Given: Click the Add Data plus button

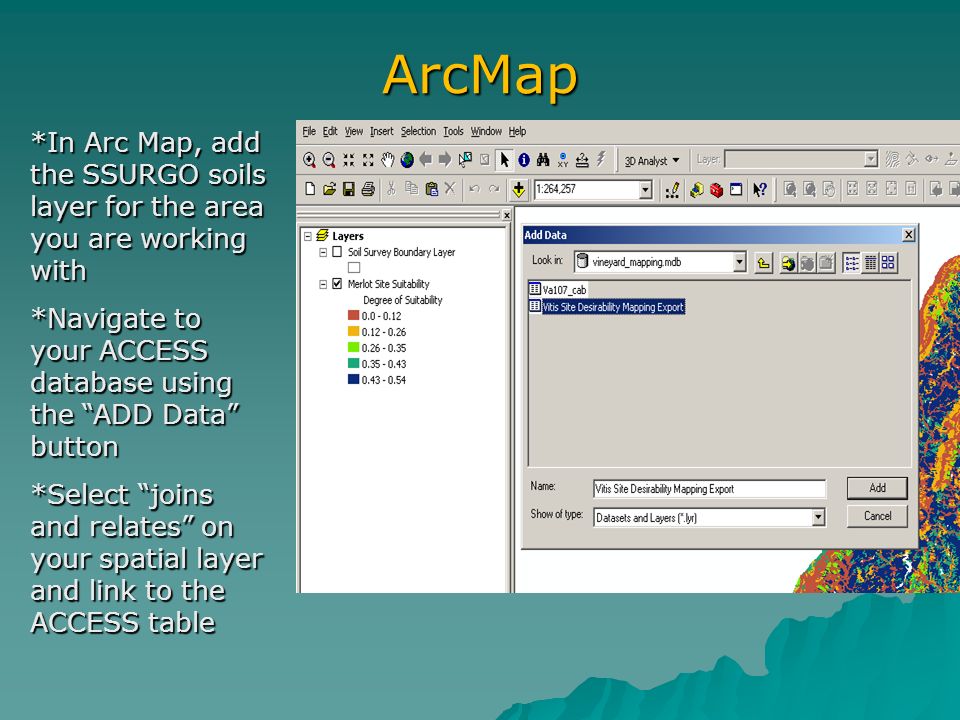Looking at the screenshot, I should 519,190.
